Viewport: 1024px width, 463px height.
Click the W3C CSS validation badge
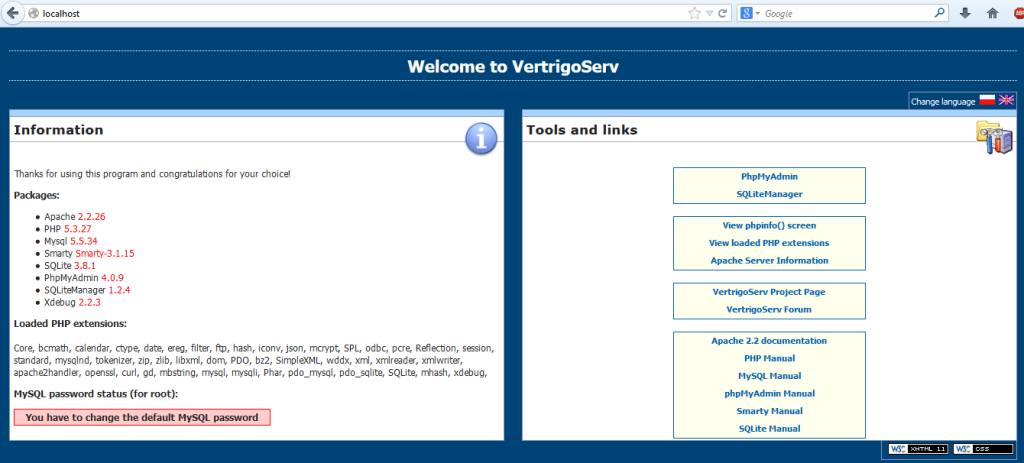point(984,449)
